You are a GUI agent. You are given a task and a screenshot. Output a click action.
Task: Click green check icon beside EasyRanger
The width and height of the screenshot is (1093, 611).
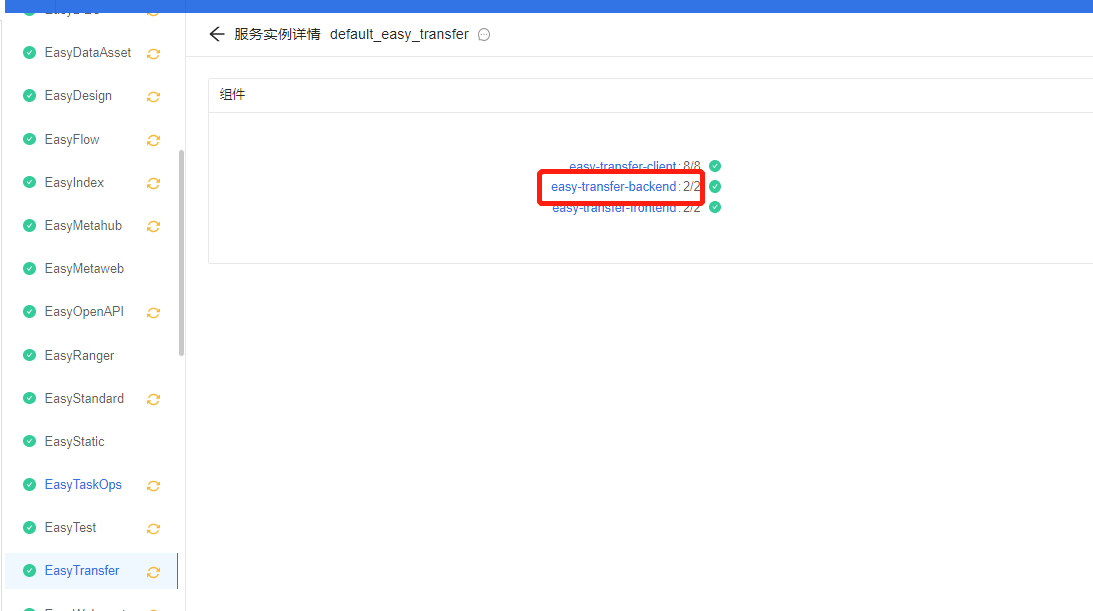click(x=30, y=355)
